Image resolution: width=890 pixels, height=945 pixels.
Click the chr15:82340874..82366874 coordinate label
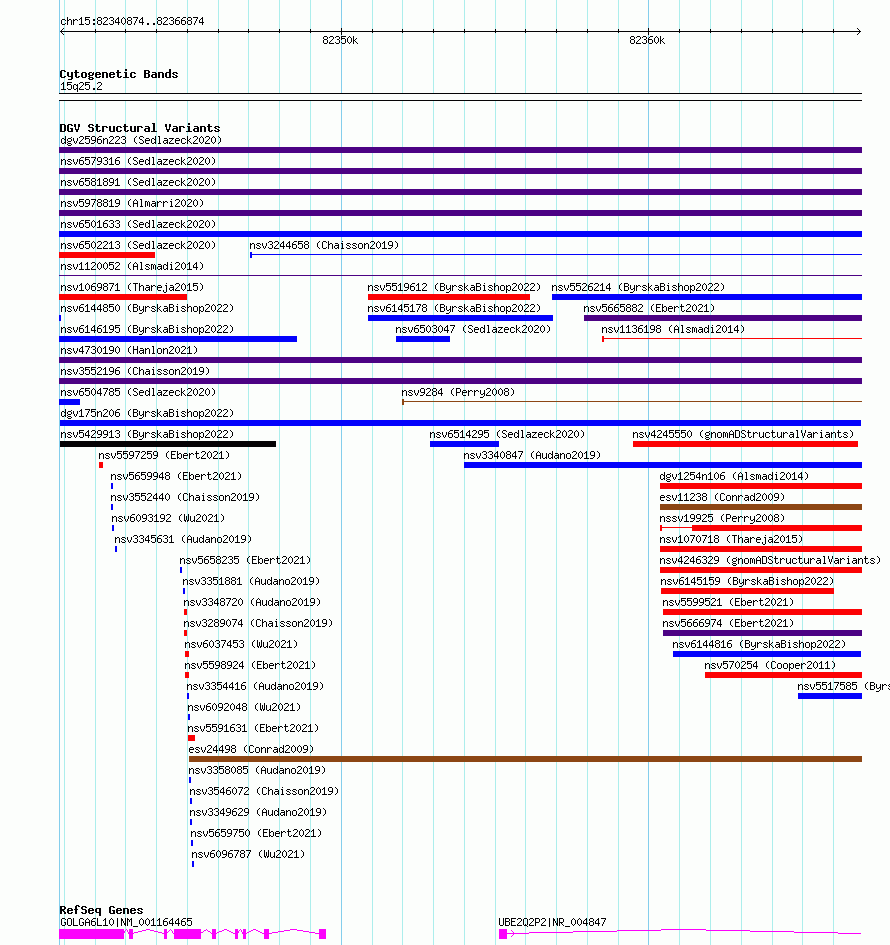point(132,22)
